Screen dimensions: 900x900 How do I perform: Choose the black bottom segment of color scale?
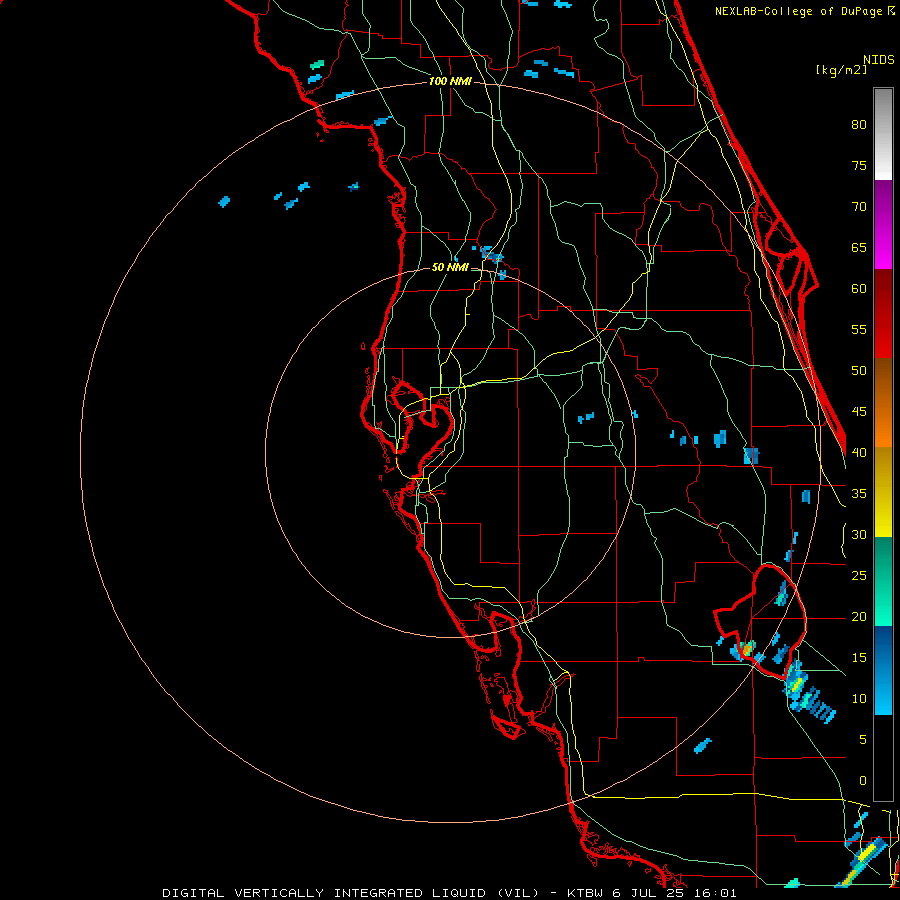pos(883,758)
